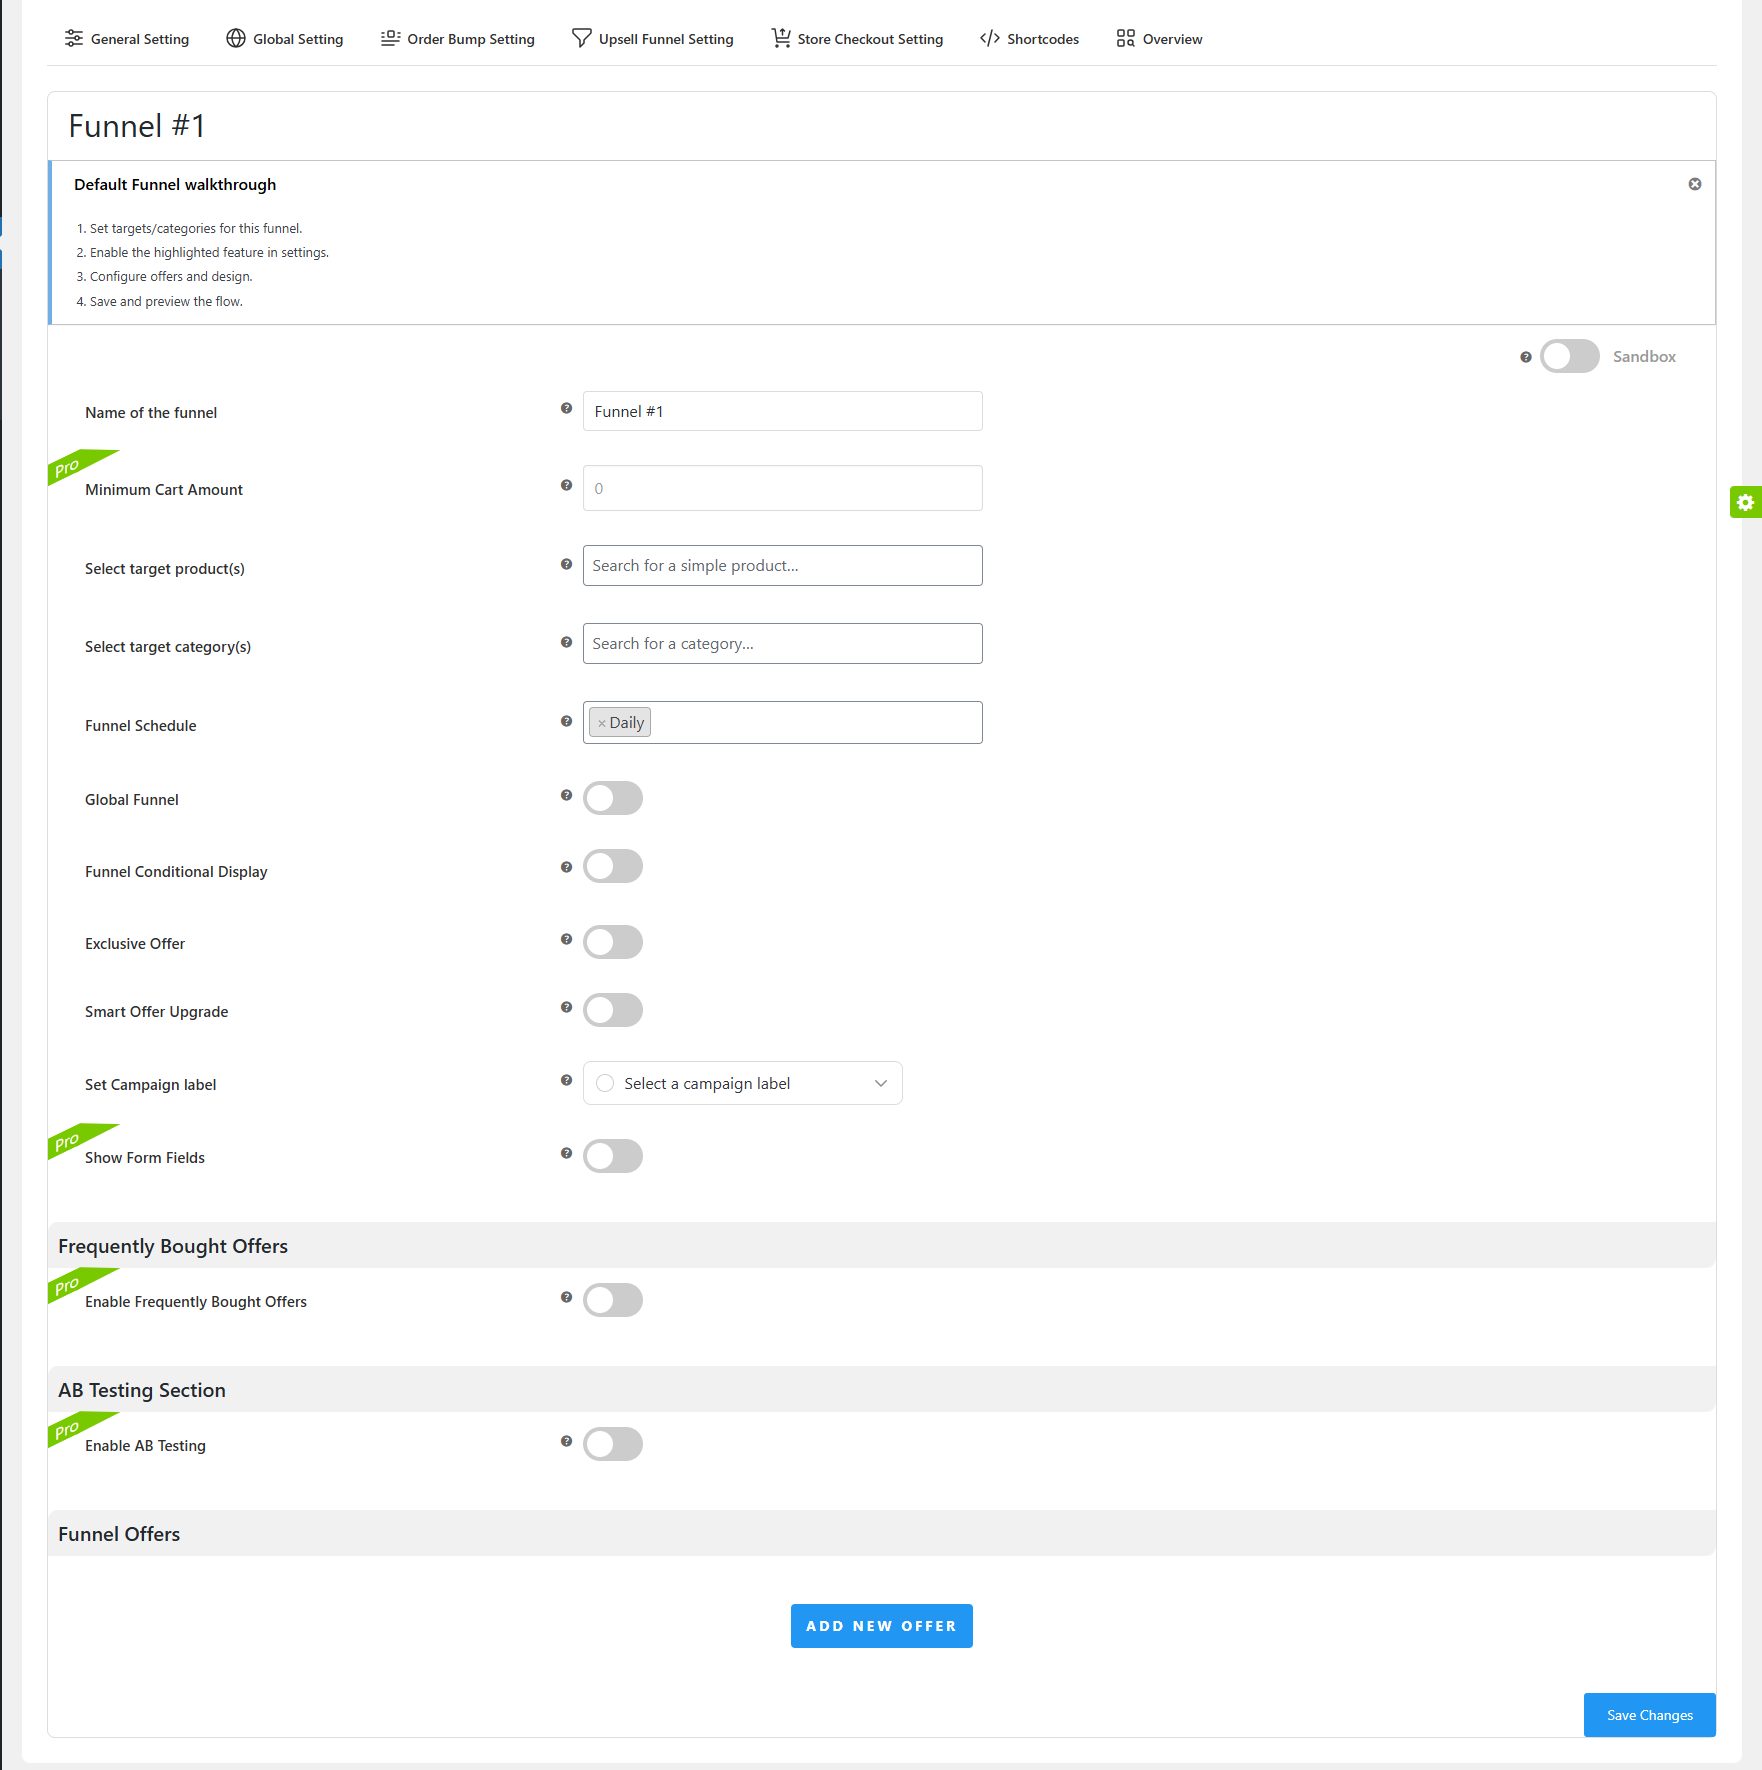Toggle the Global Funnel switch
The height and width of the screenshot is (1770, 1762).
point(612,797)
